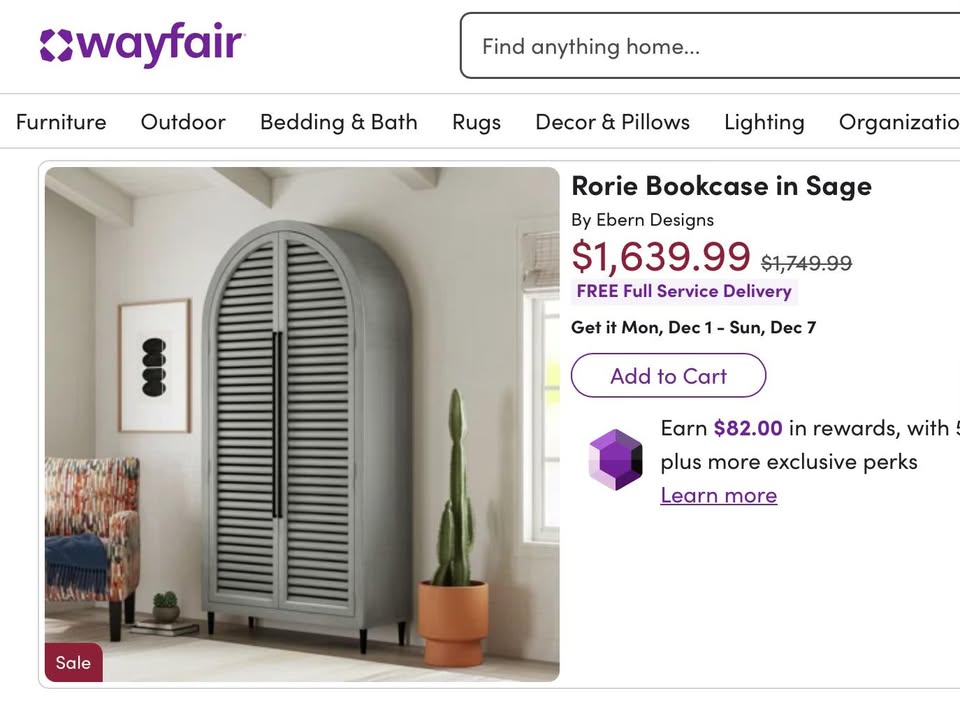Click the FREE Full Service Delivery badge
This screenshot has height=703, width=960.
tap(685, 292)
